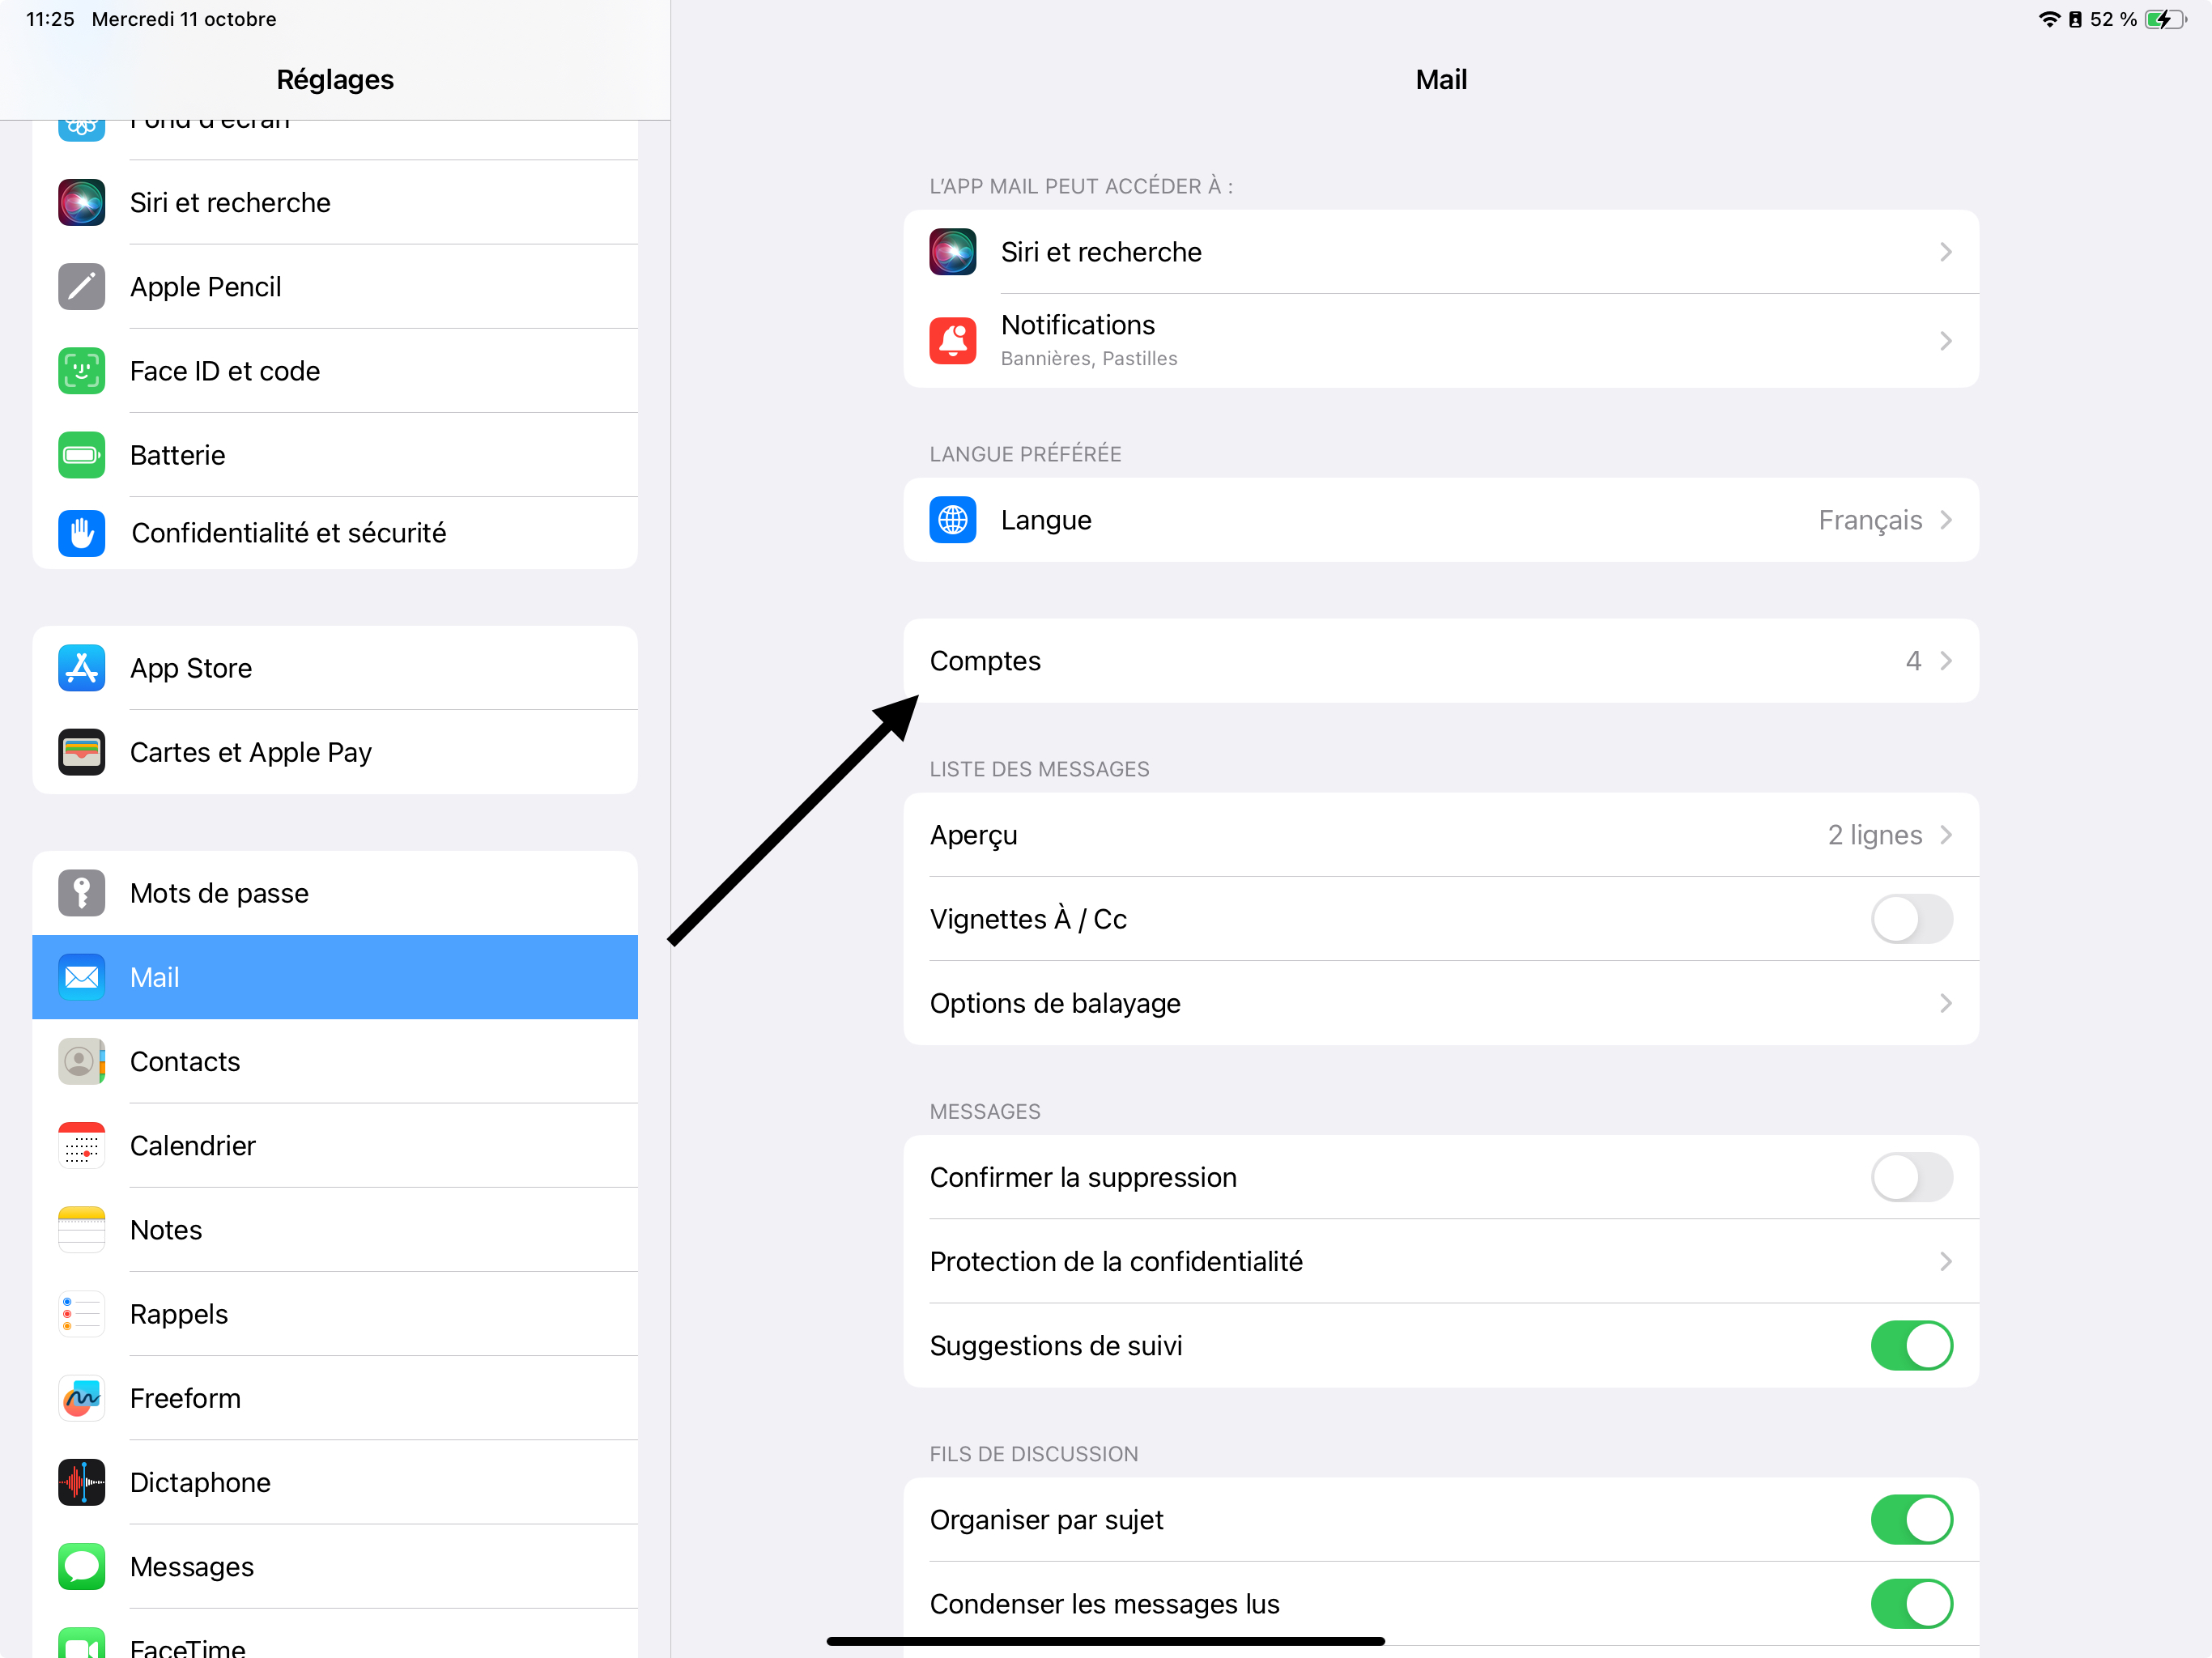Tap the Dictaphone waveform icon

(82, 1482)
